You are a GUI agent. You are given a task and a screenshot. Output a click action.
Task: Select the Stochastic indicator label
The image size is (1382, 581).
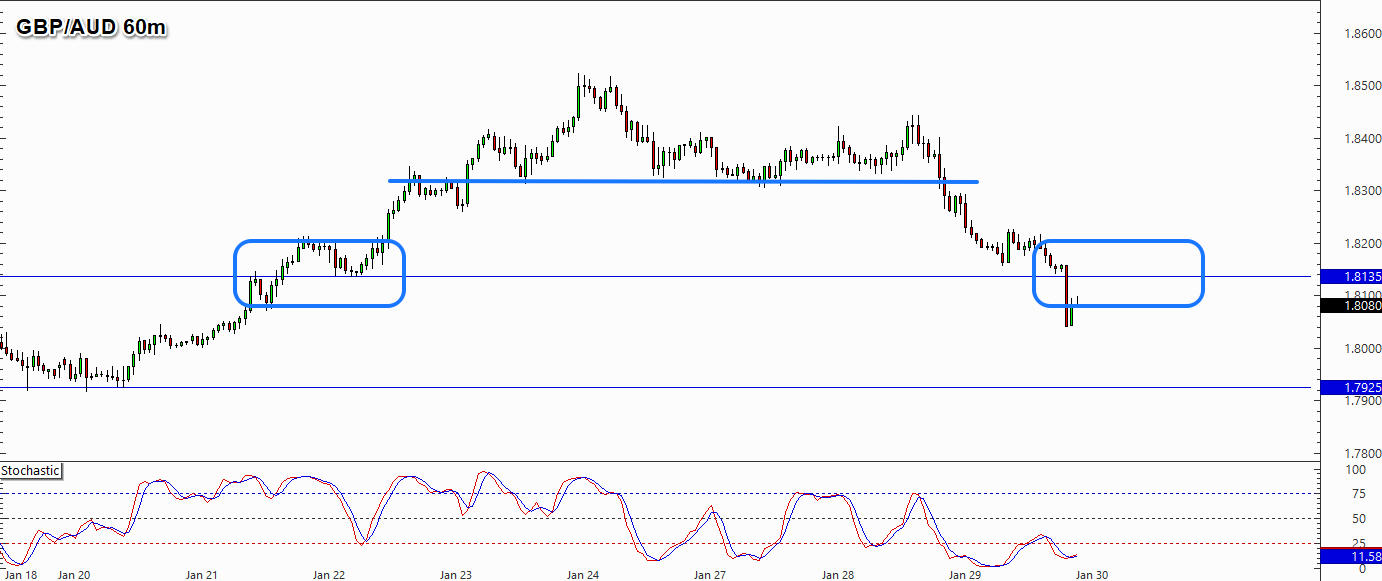pyautogui.click(x=31, y=470)
